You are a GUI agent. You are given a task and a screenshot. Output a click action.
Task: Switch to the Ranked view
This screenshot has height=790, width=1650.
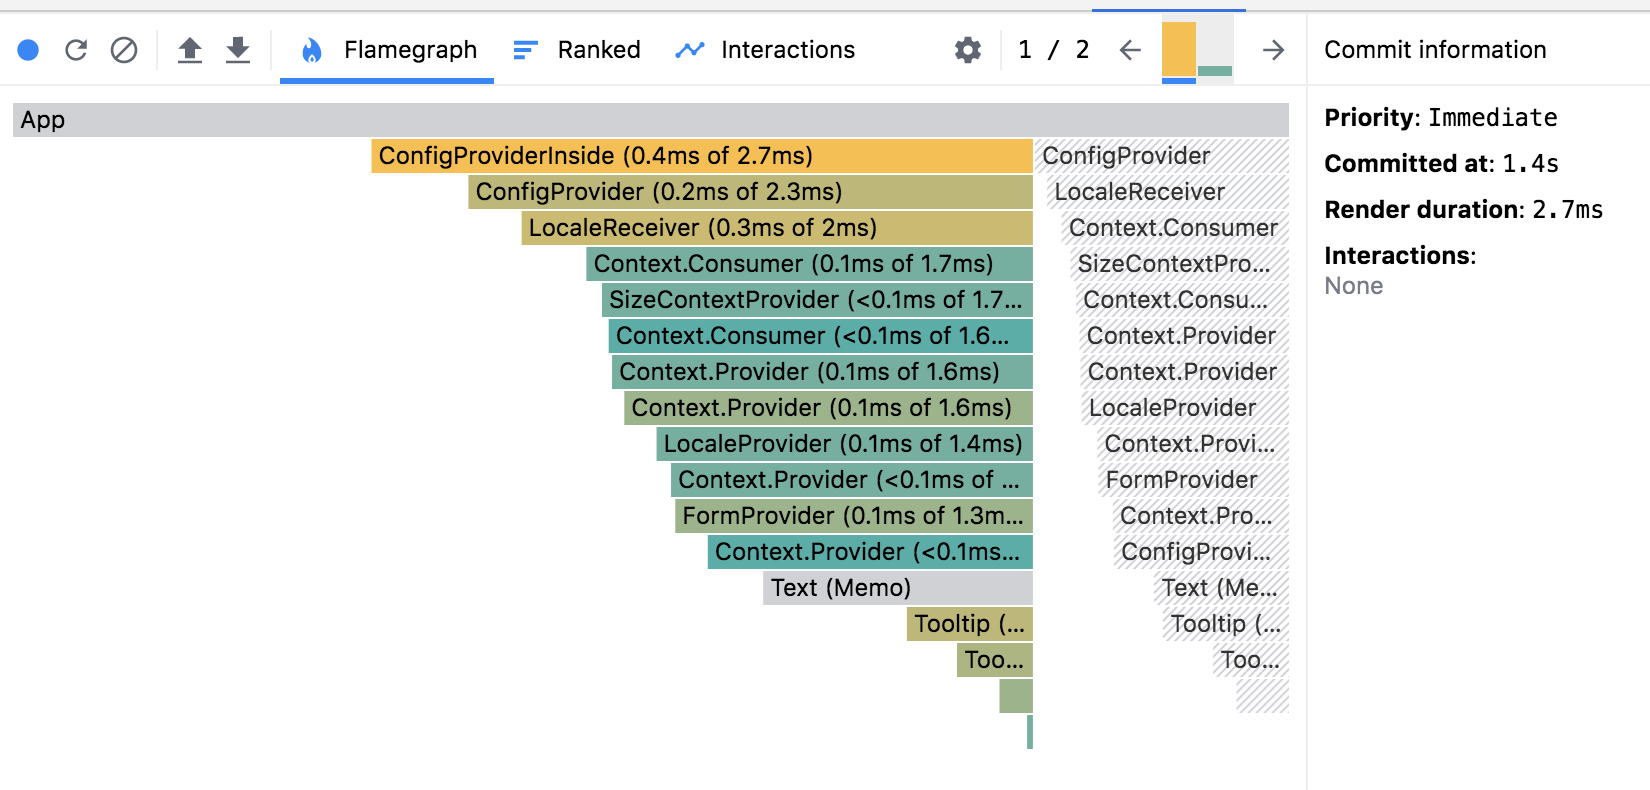tap(599, 49)
